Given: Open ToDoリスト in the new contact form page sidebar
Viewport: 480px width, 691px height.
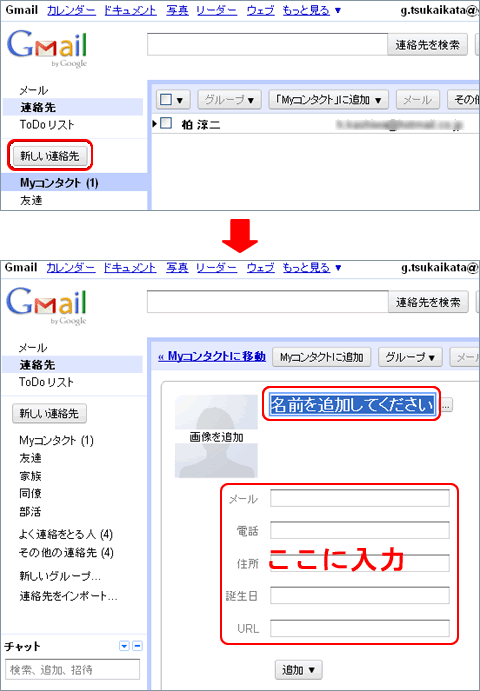Looking at the screenshot, I should (46, 382).
